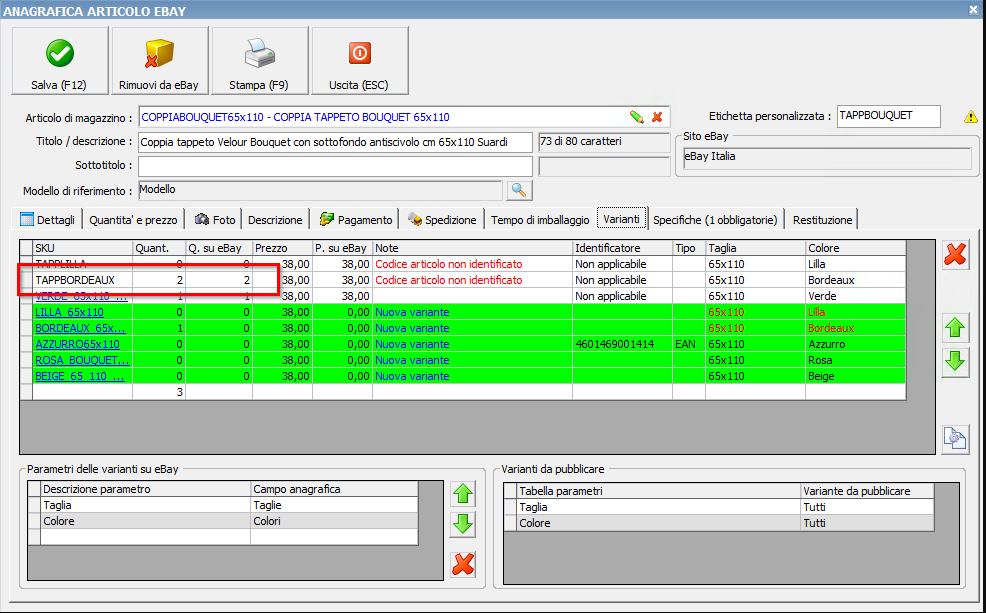This screenshot has width=986, height=613.
Task: Click green down arrow in Parametri delle varianti
Action: (x=463, y=524)
